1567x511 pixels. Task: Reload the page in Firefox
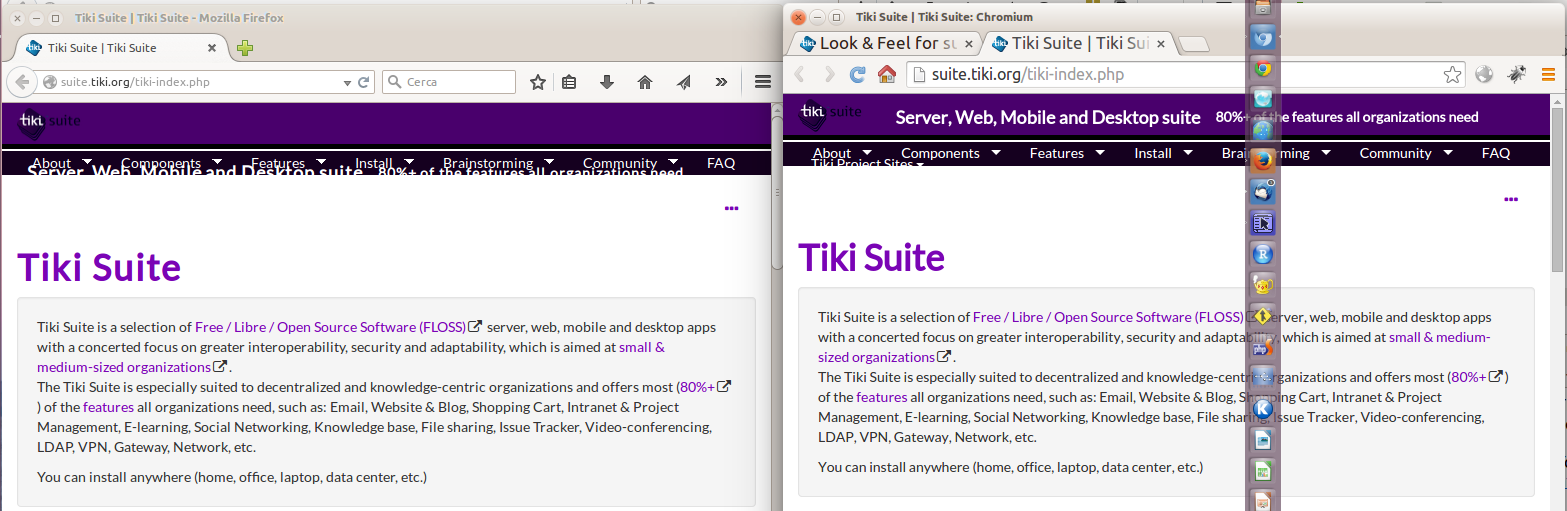click(x=364, y=82)
